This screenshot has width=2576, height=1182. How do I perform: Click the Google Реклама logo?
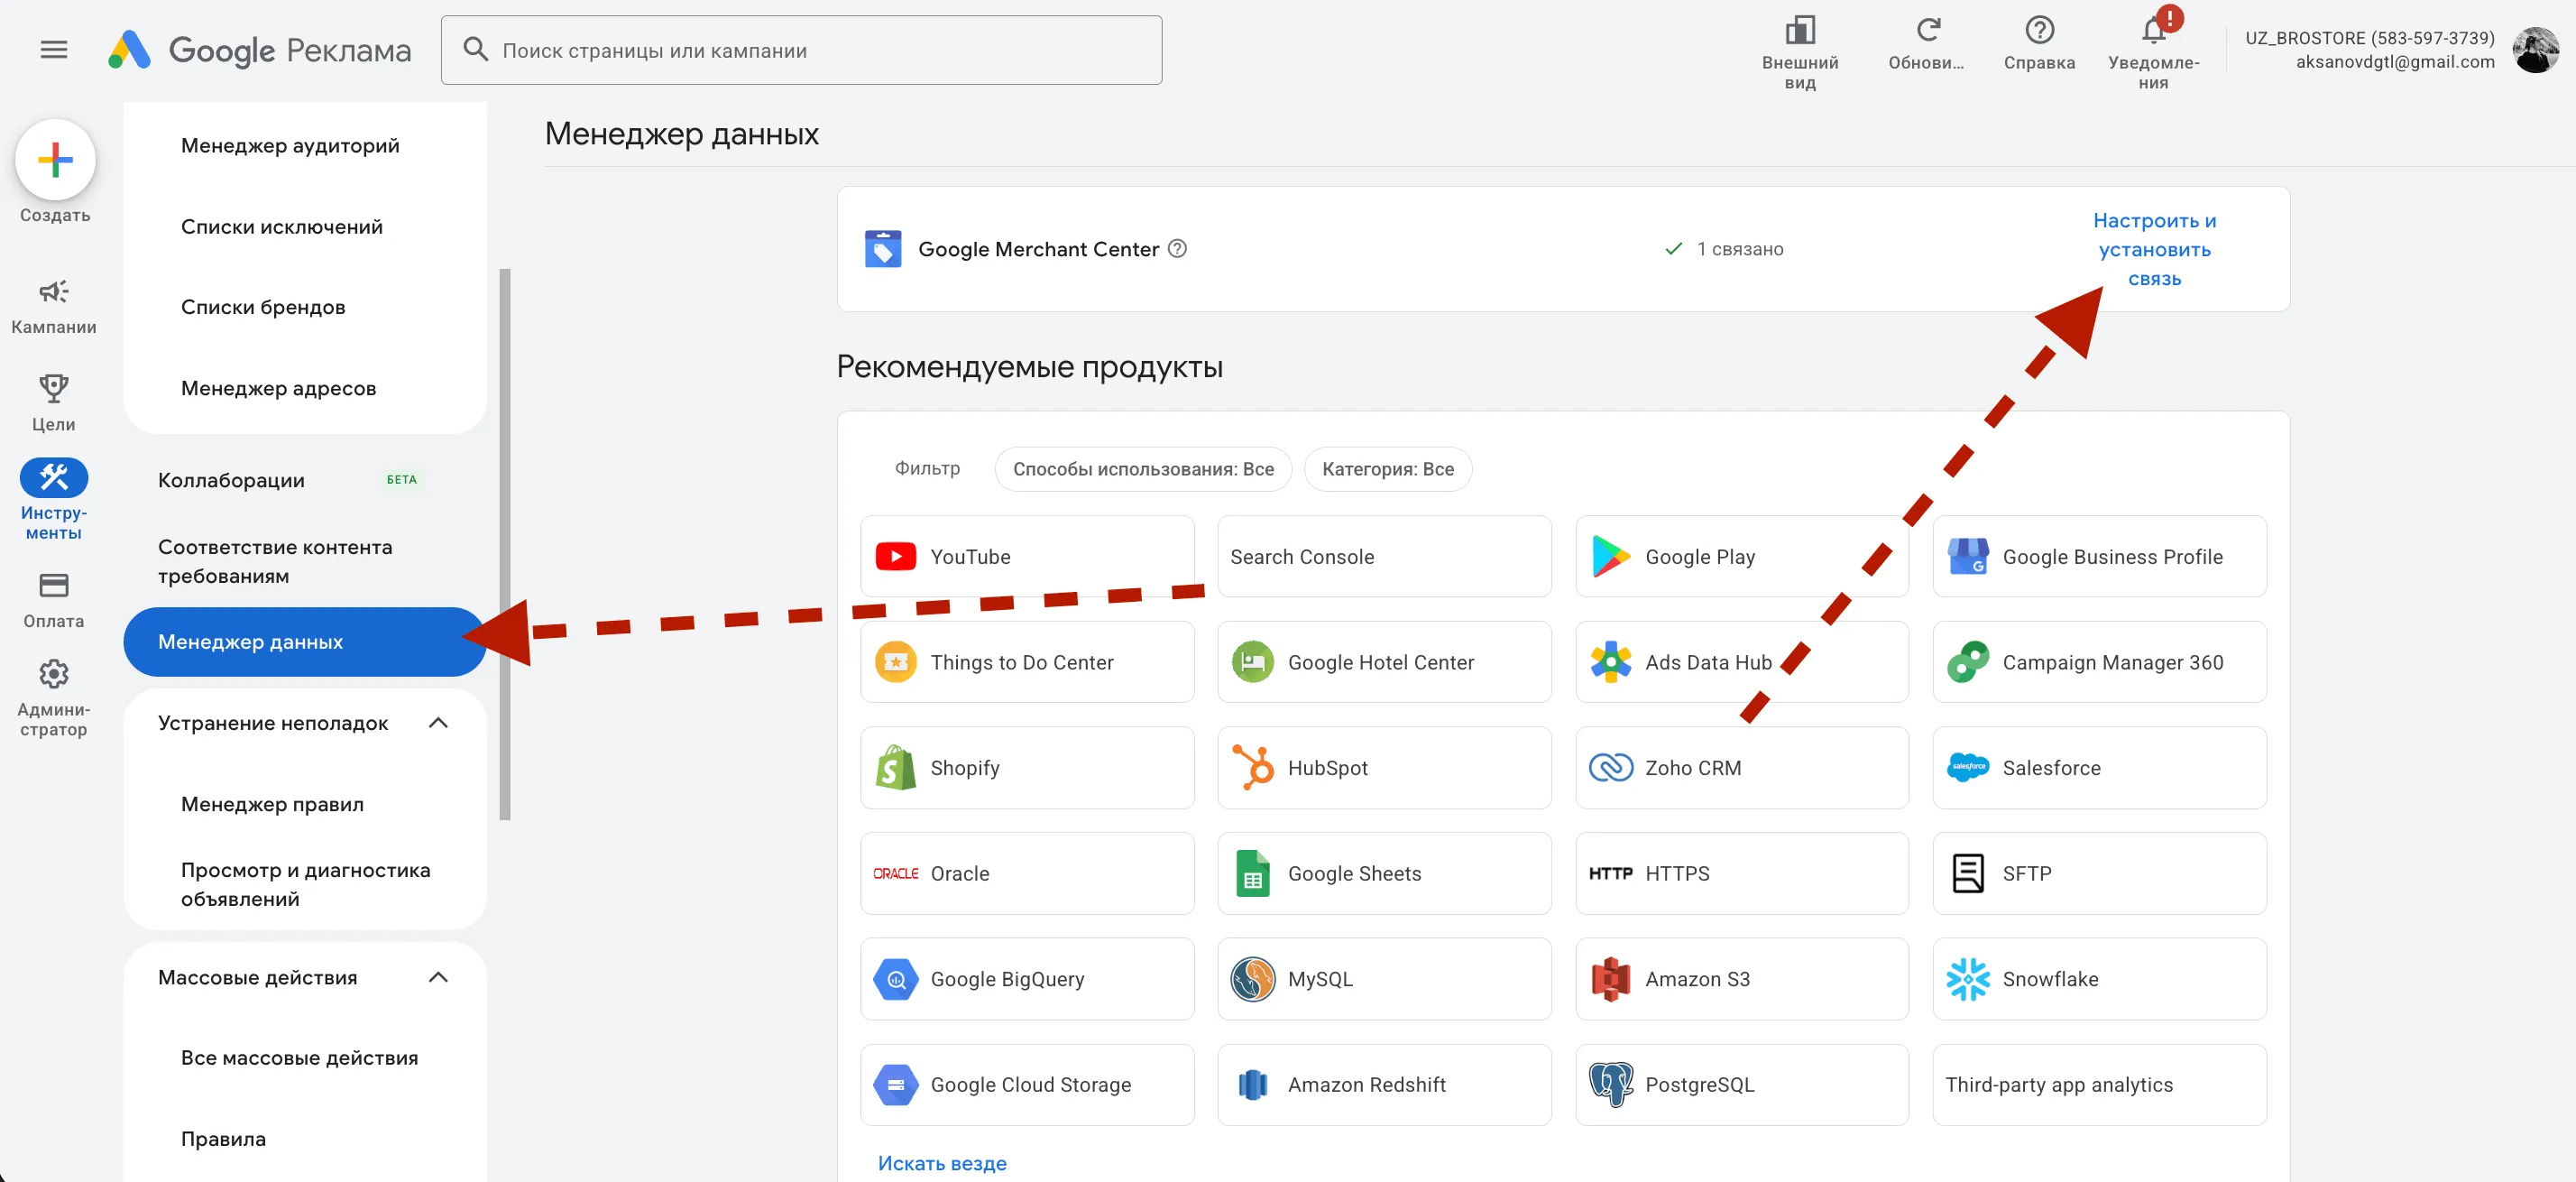259,50
